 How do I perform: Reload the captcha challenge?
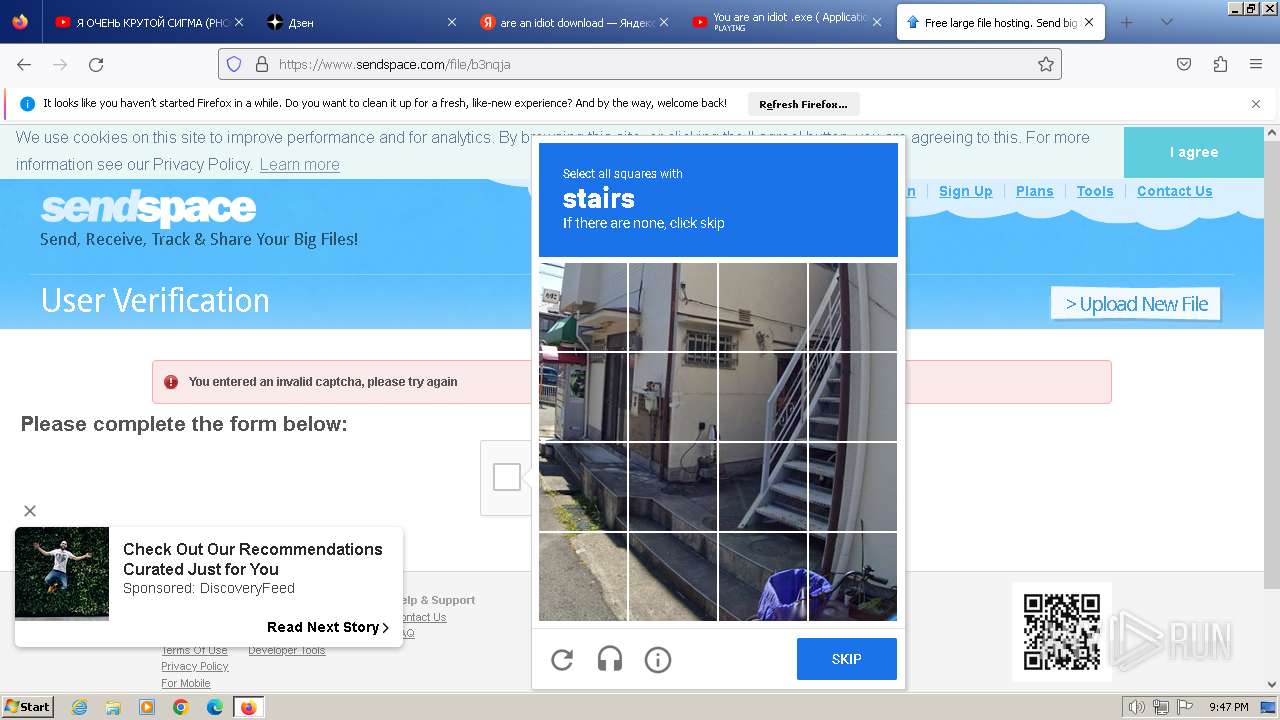(562, 659)
